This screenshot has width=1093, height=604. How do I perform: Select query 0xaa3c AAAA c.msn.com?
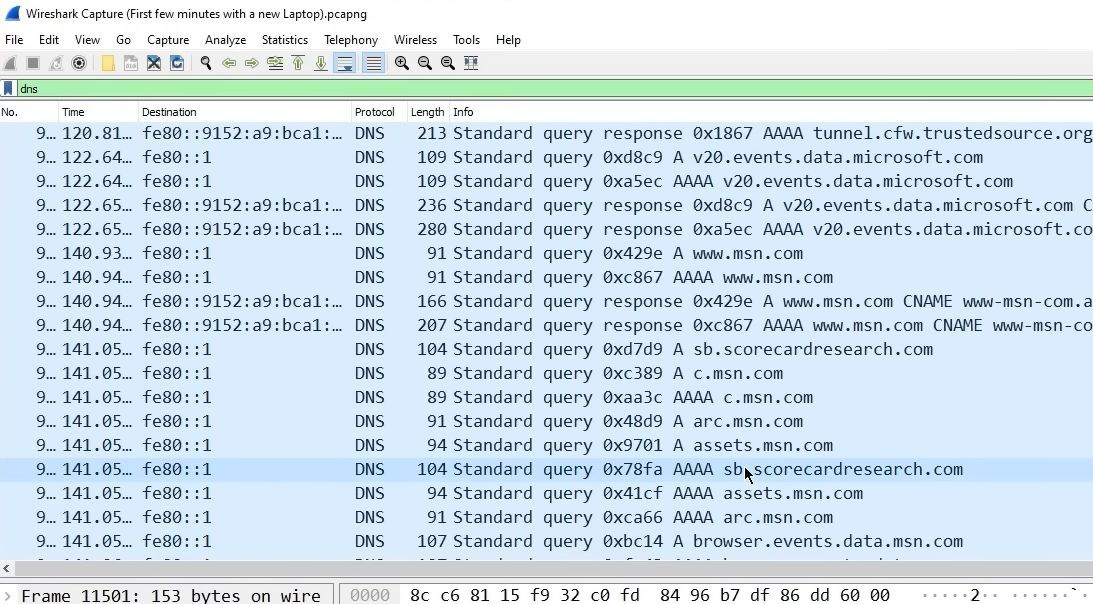coord(546,397)
